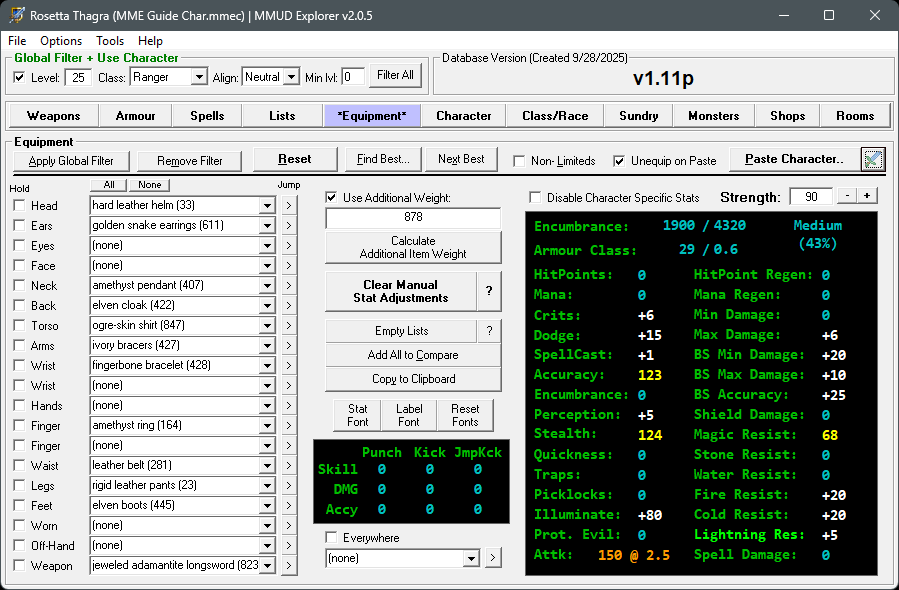Screen dimensions: 899x590
Task: Switch to the Monsters tab
Action: 713,116
